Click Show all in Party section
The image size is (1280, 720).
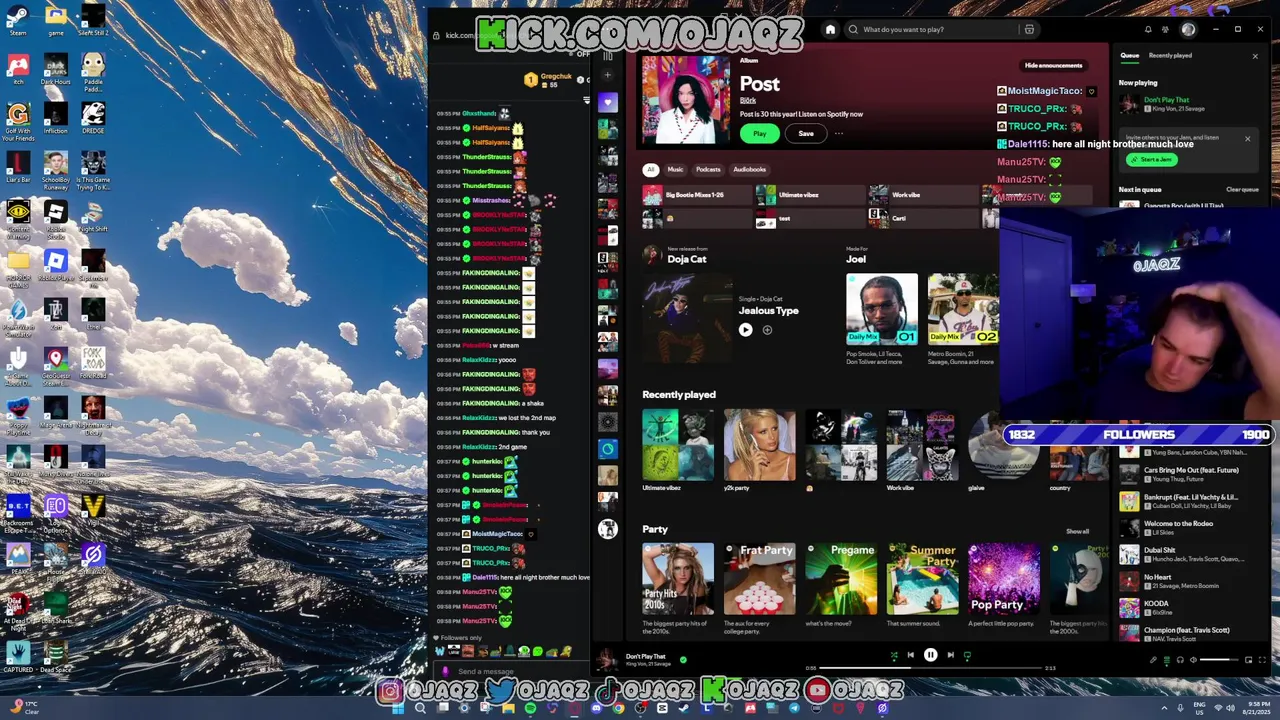(1077, 531)
